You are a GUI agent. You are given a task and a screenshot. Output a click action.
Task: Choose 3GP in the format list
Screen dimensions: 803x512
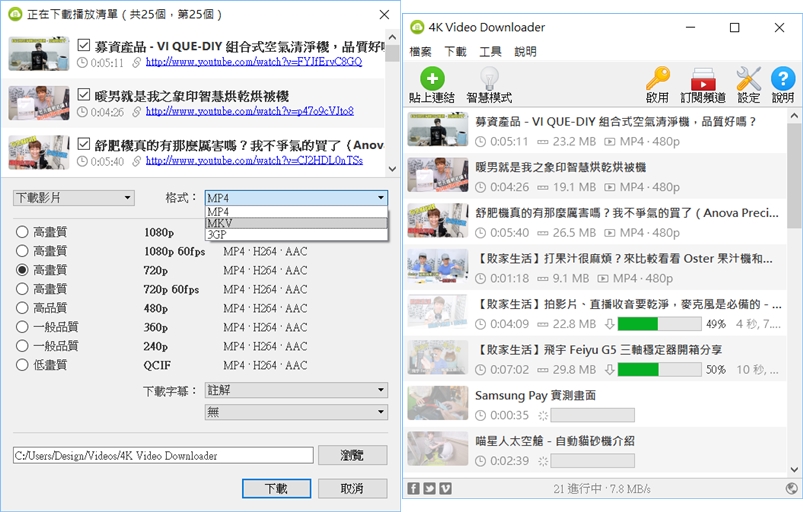point(296,234)
